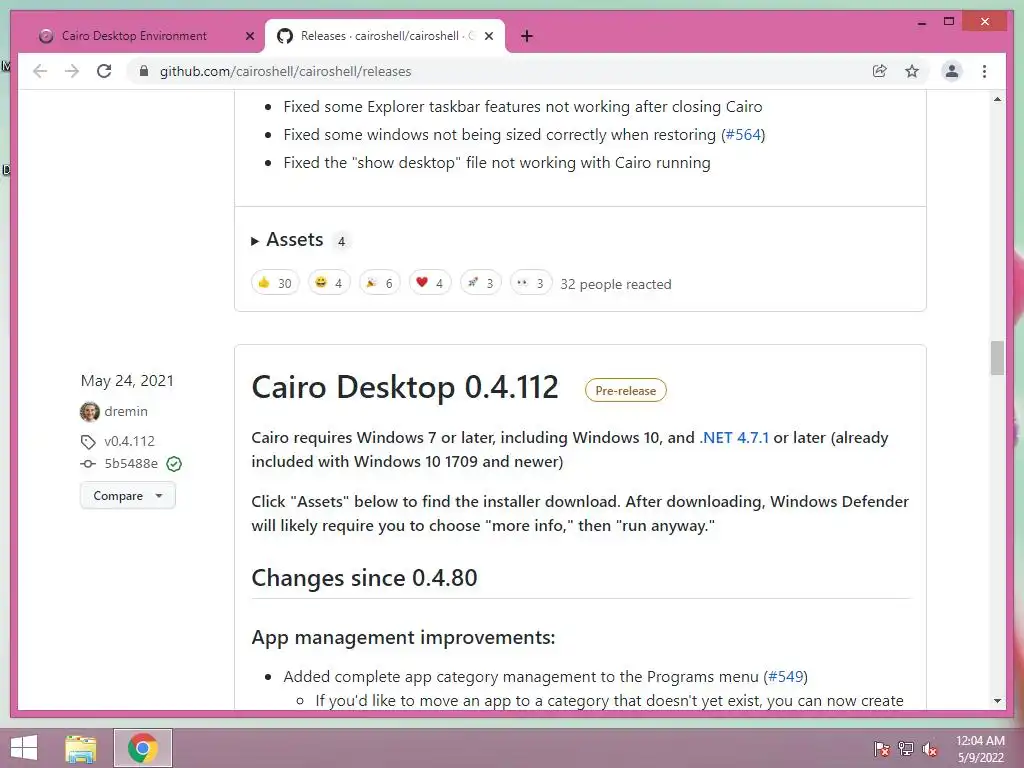Open the Chrome profile avatar
Viewport: 1024px width, 768px height.
(952, 71)
